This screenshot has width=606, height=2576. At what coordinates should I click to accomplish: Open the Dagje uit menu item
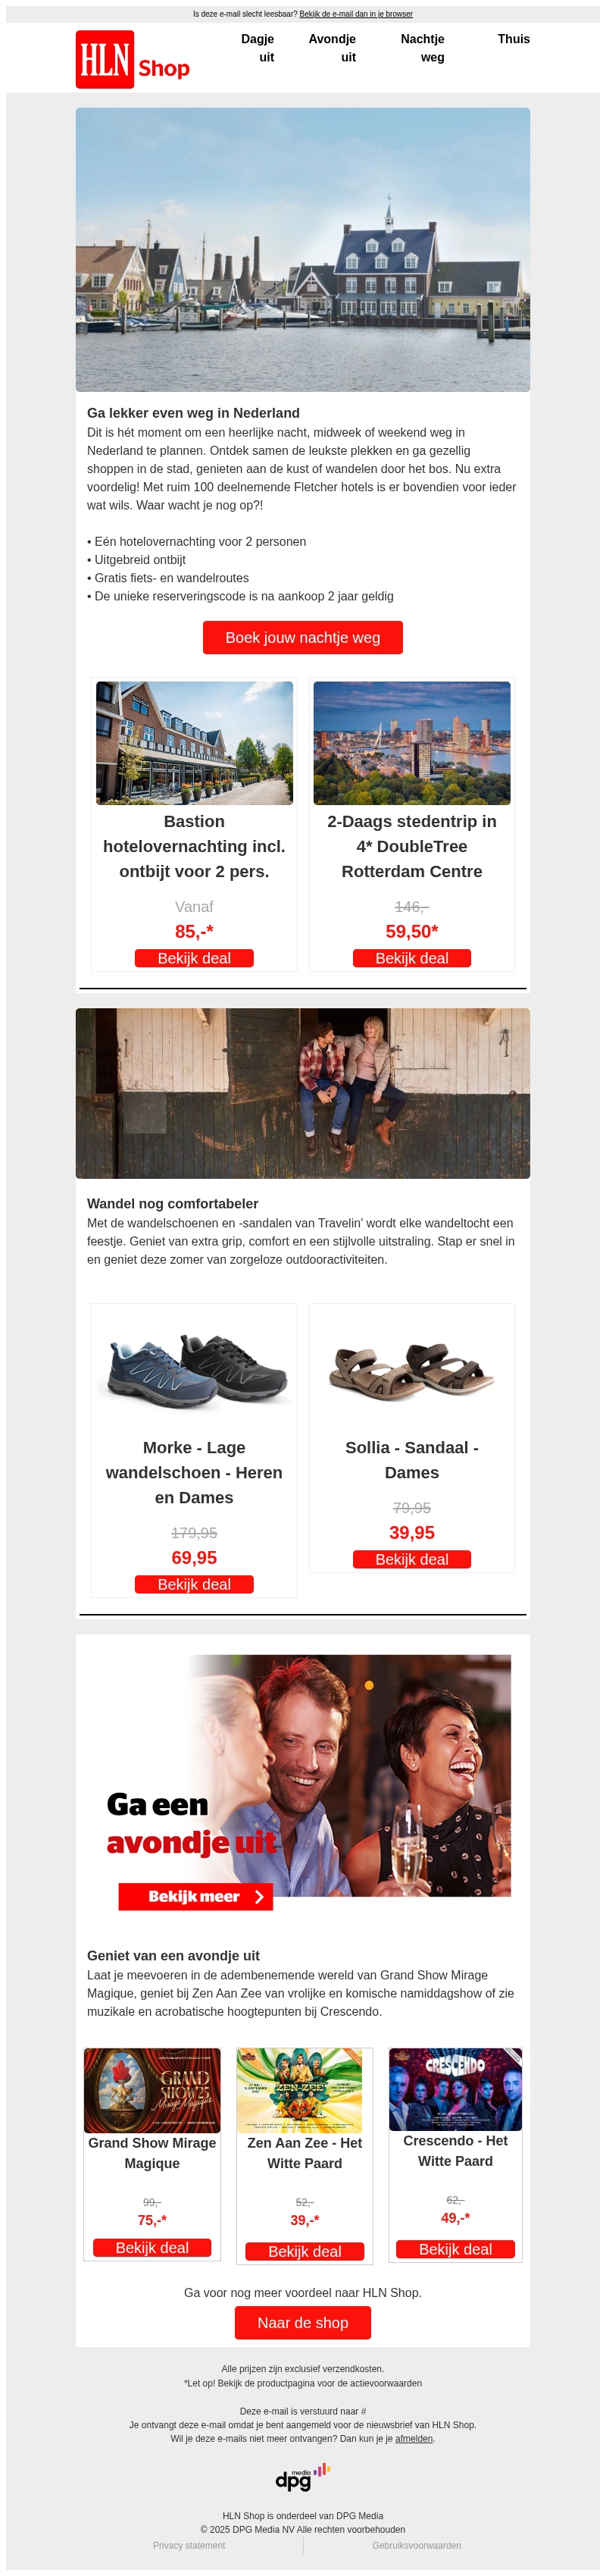pos(258,48)
